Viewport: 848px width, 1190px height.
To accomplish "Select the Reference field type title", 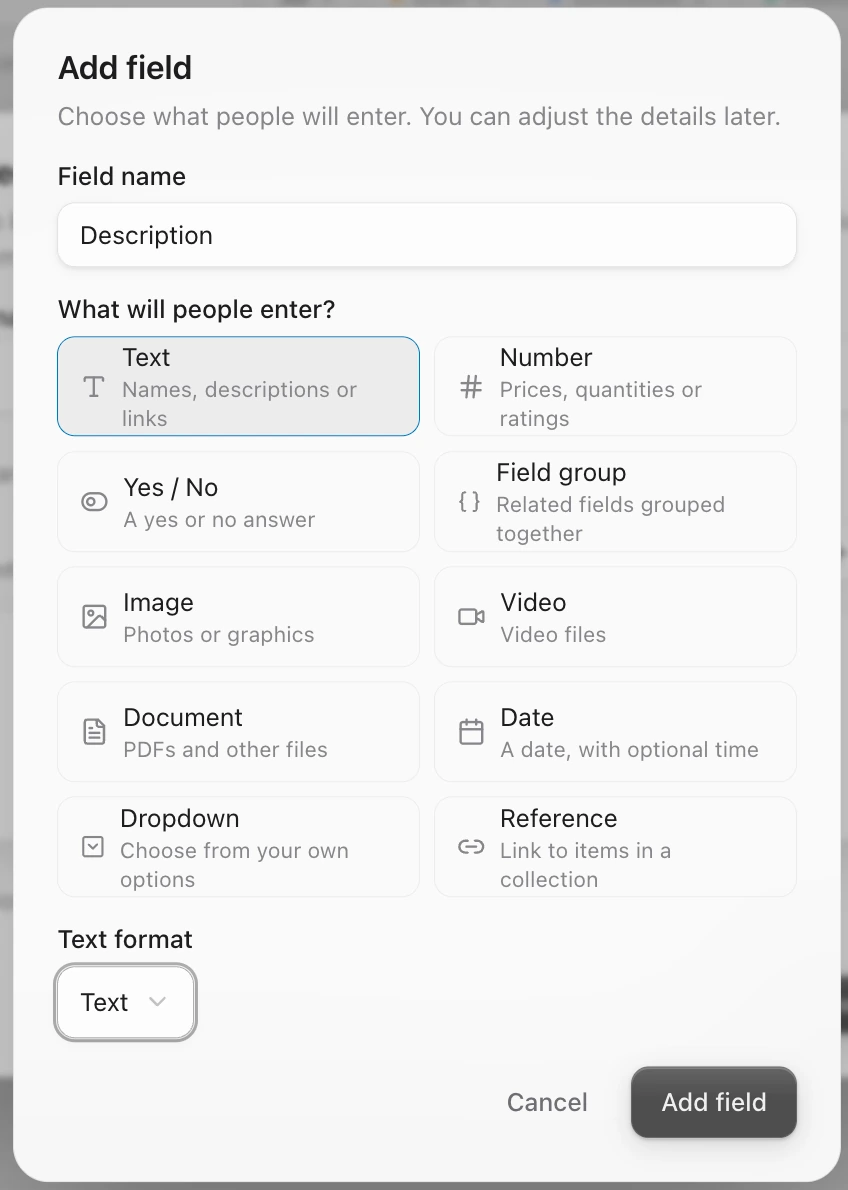I will (x=559, y=818).
